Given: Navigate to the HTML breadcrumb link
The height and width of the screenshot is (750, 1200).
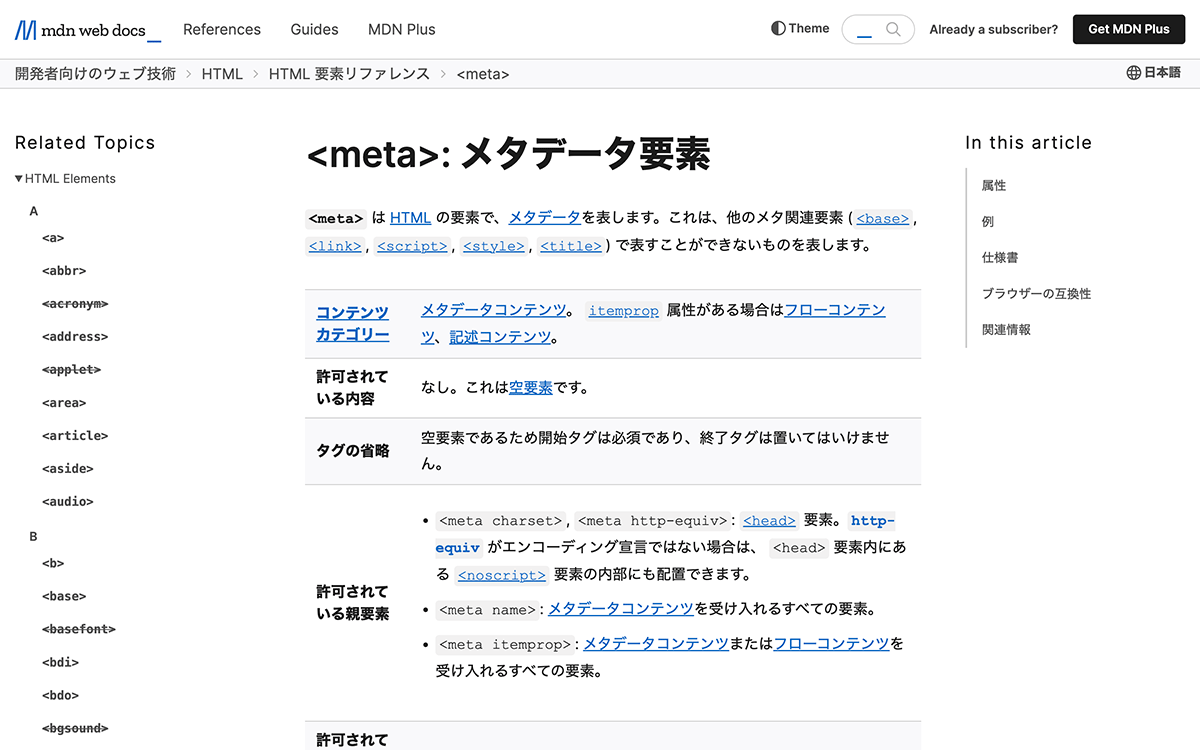Looking at the screenshot, I should tap(222, 73).
